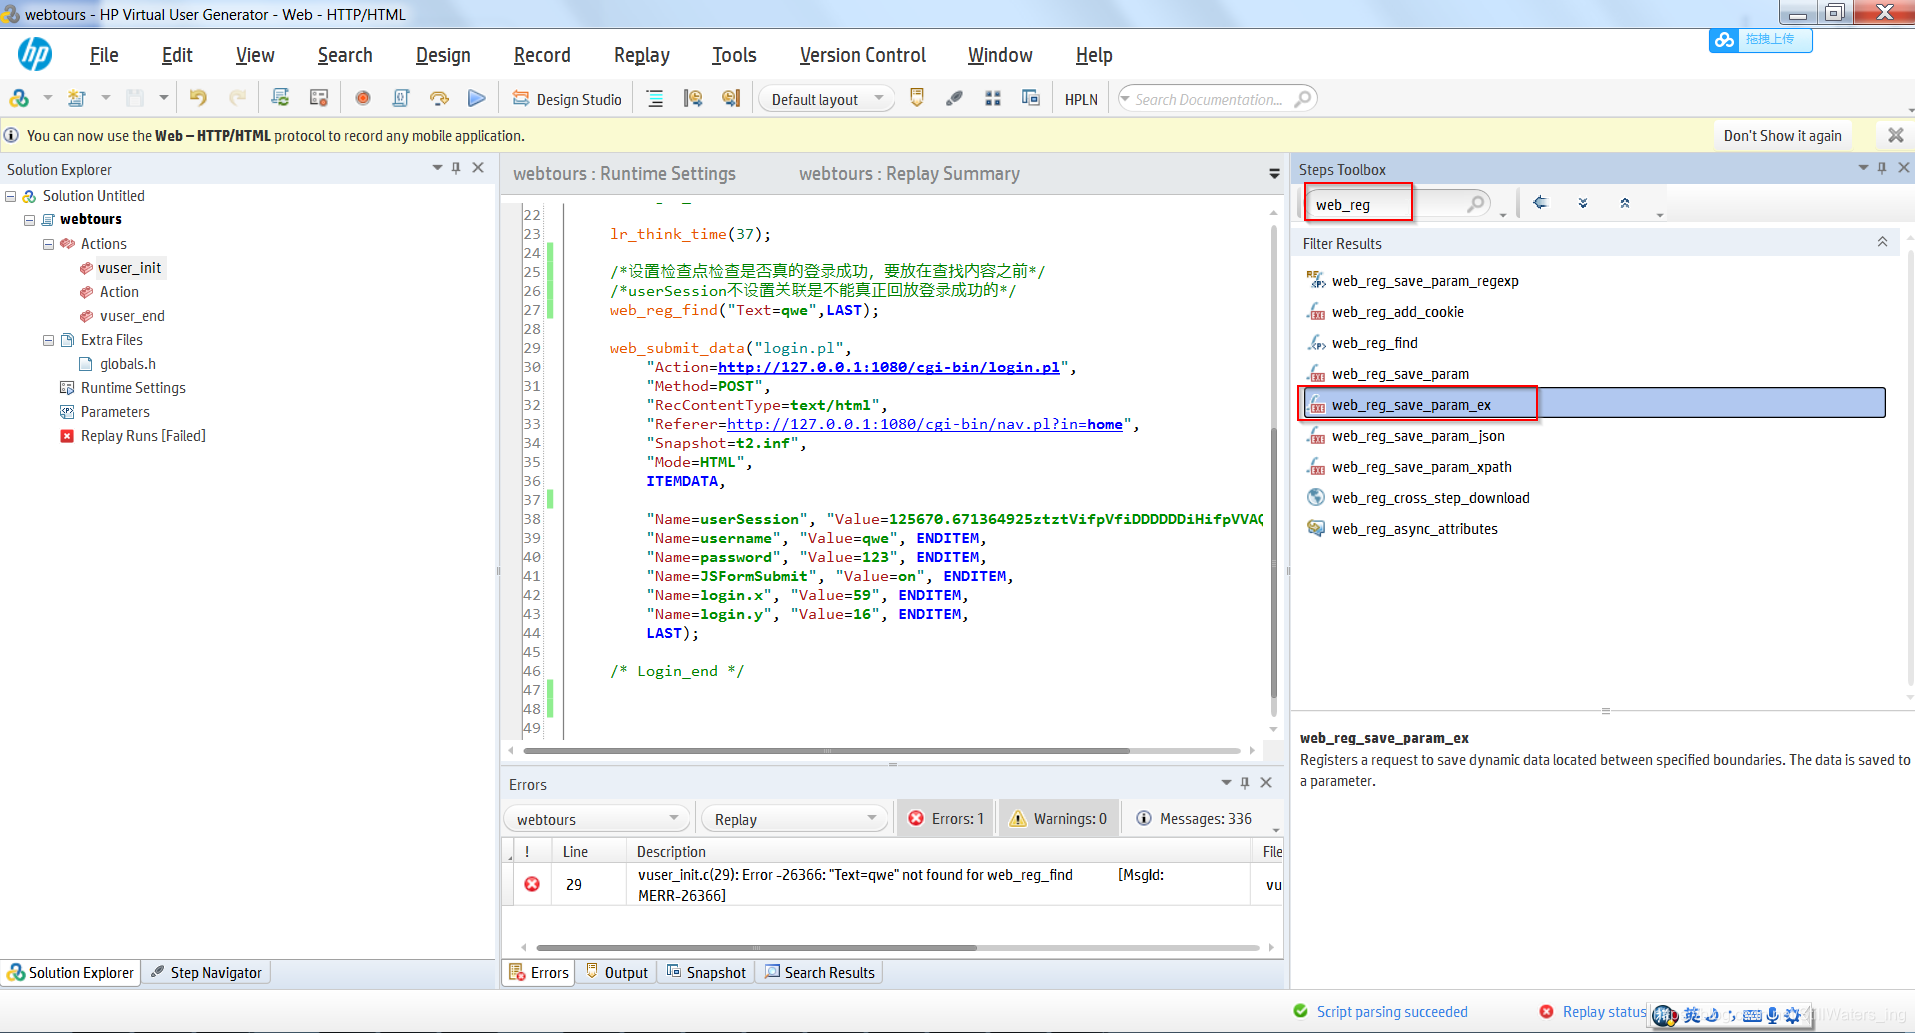This screenshot has width=1915, height=1033.
Task: Open the File menu
Action: [x=104, y=55]
